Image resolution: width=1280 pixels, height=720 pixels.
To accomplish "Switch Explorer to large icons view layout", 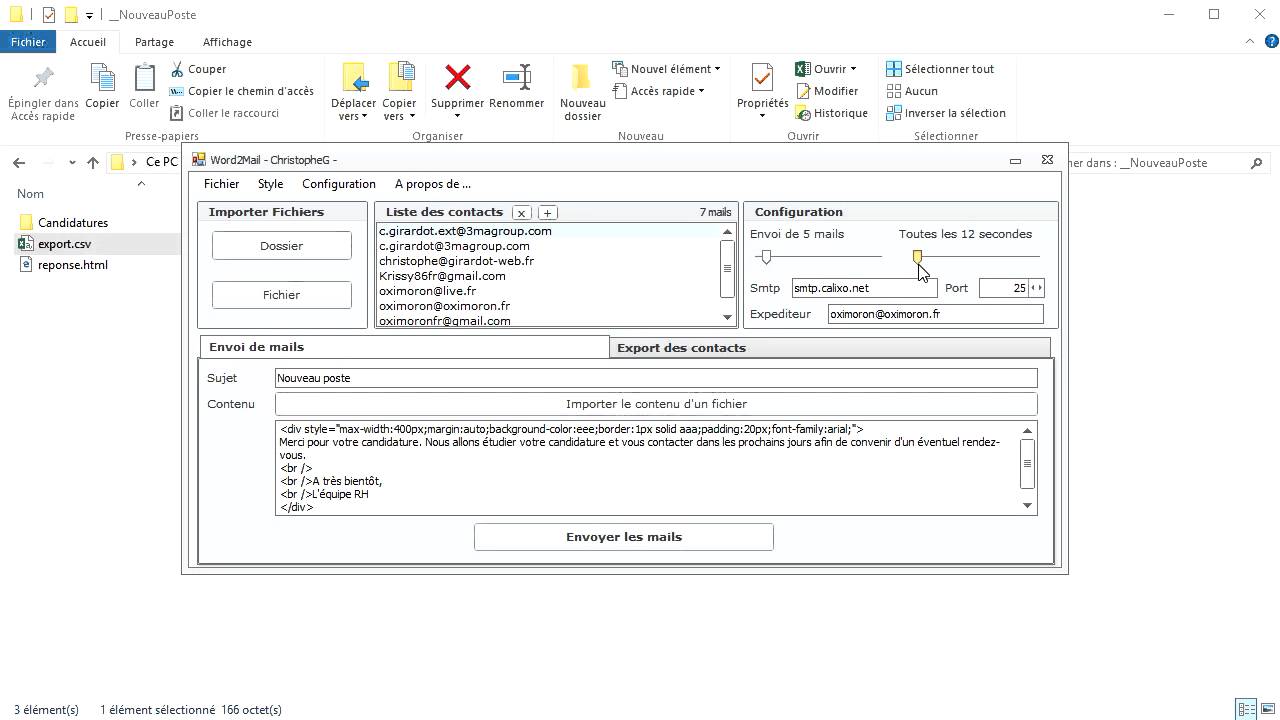I will 1268,709.
